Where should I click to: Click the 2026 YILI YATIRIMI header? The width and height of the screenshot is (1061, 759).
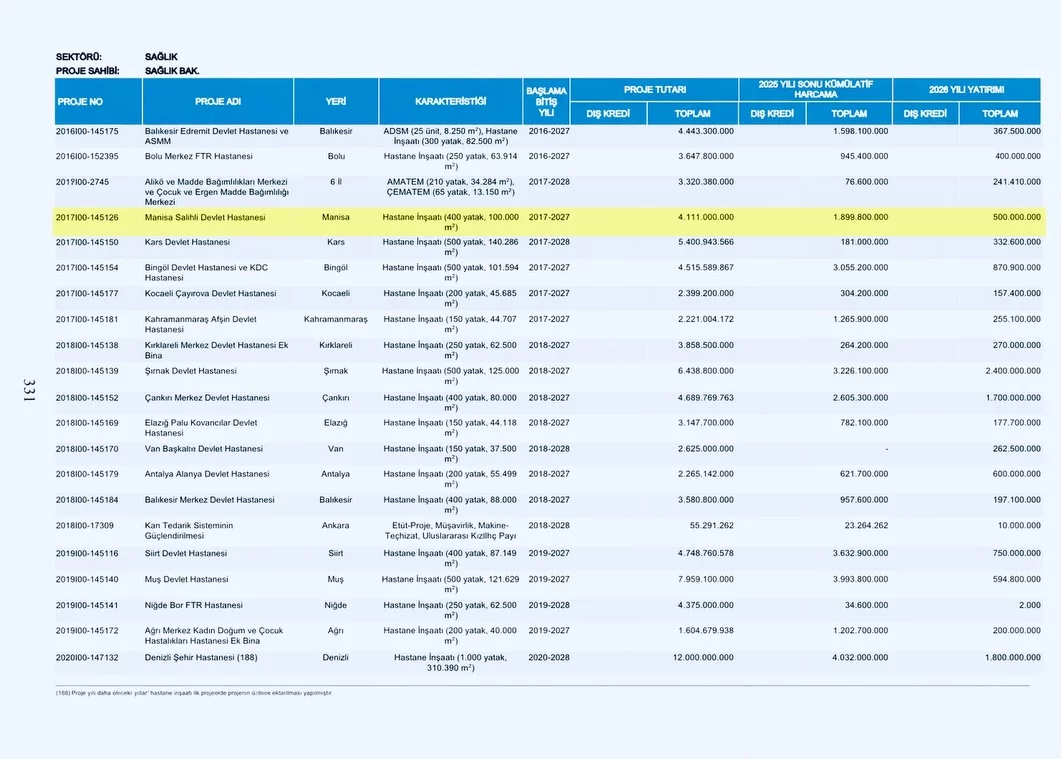click(x=966, y=89)
